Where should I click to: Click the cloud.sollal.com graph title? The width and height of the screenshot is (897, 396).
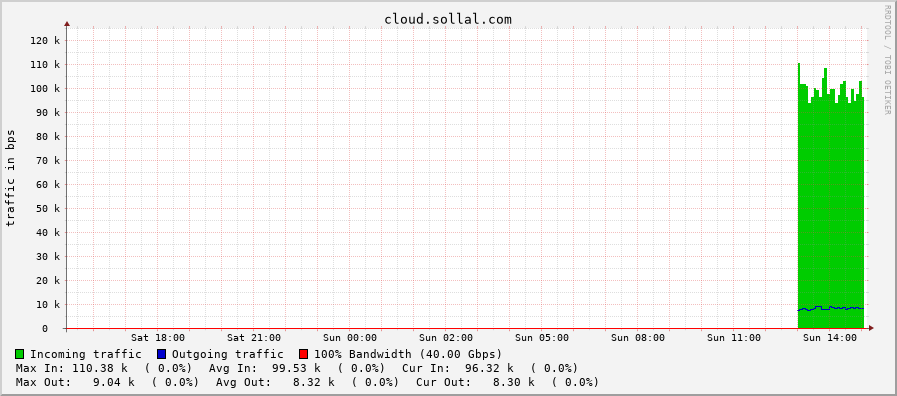(x=448, y=19)
